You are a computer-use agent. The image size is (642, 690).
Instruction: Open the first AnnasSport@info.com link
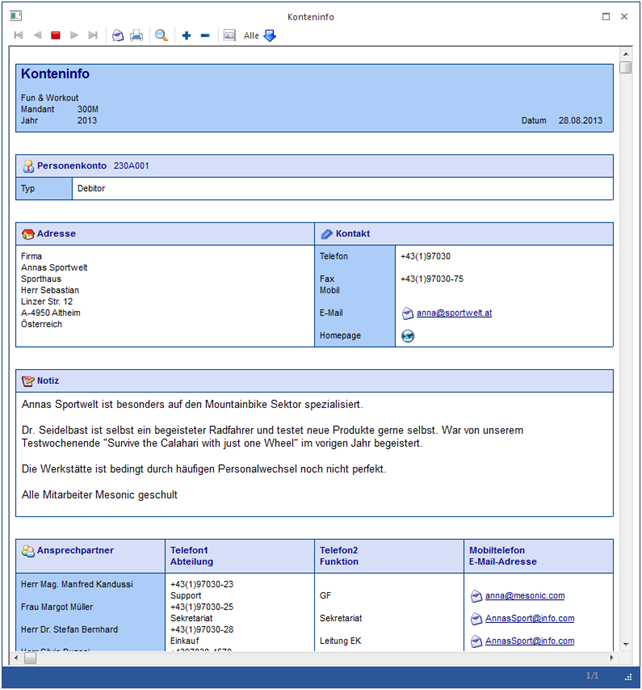(x=529, y=619)
